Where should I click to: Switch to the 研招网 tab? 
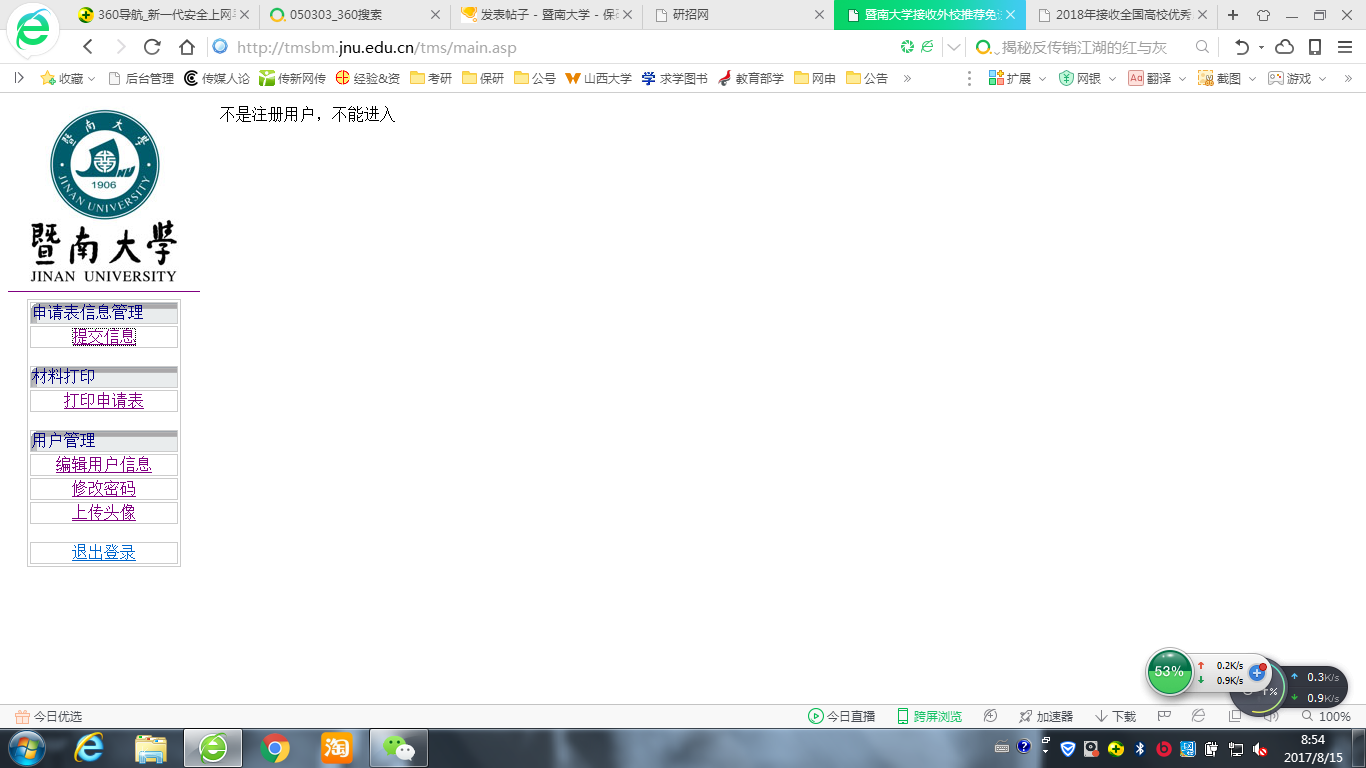coord(739,15)
